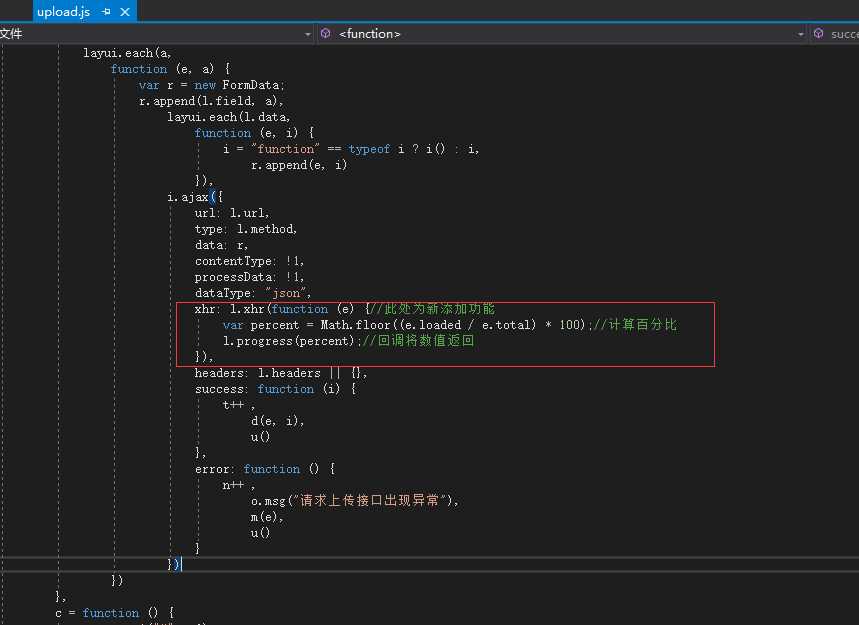This screenshot has height=625, width=859.
Task: Click the 'headers: l.headers || {}' line
Action: click(281, 373)
